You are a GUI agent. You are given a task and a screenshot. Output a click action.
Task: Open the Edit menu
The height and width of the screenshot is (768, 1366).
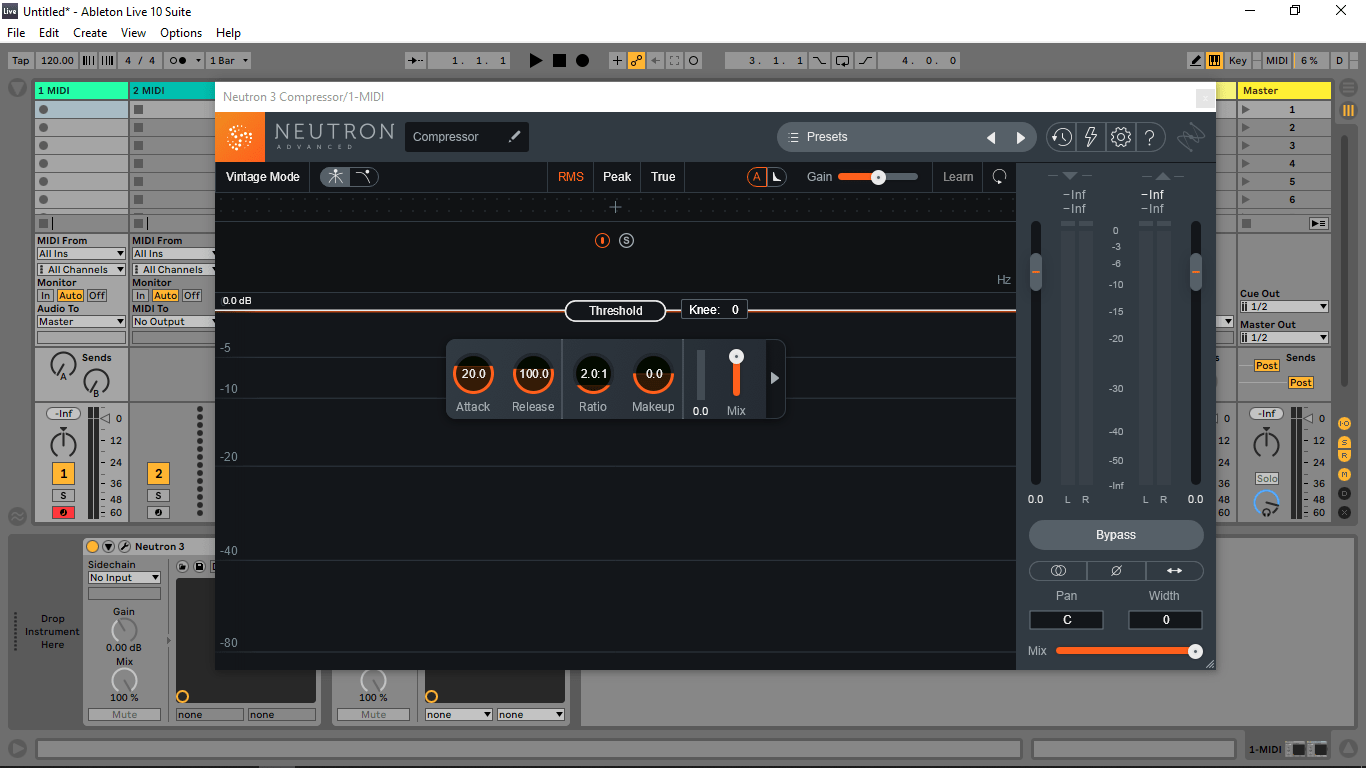49,33
